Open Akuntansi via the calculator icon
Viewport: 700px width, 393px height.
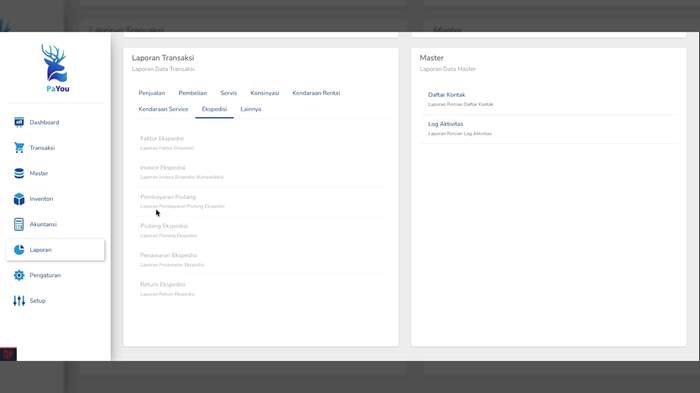(19, 224)
